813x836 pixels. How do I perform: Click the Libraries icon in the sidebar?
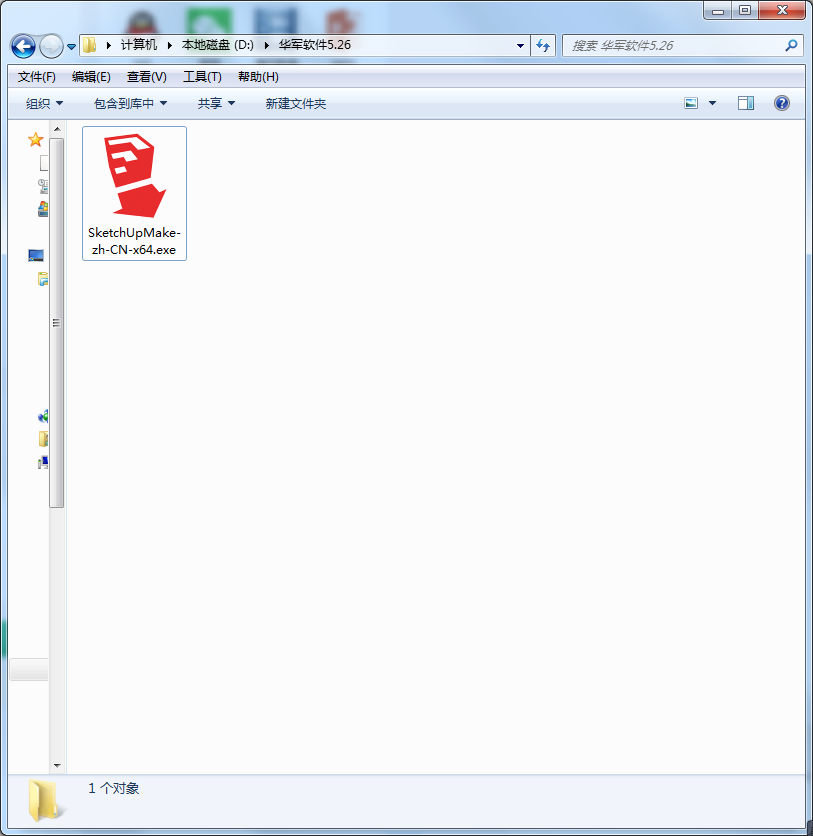[x=41, y=279]
